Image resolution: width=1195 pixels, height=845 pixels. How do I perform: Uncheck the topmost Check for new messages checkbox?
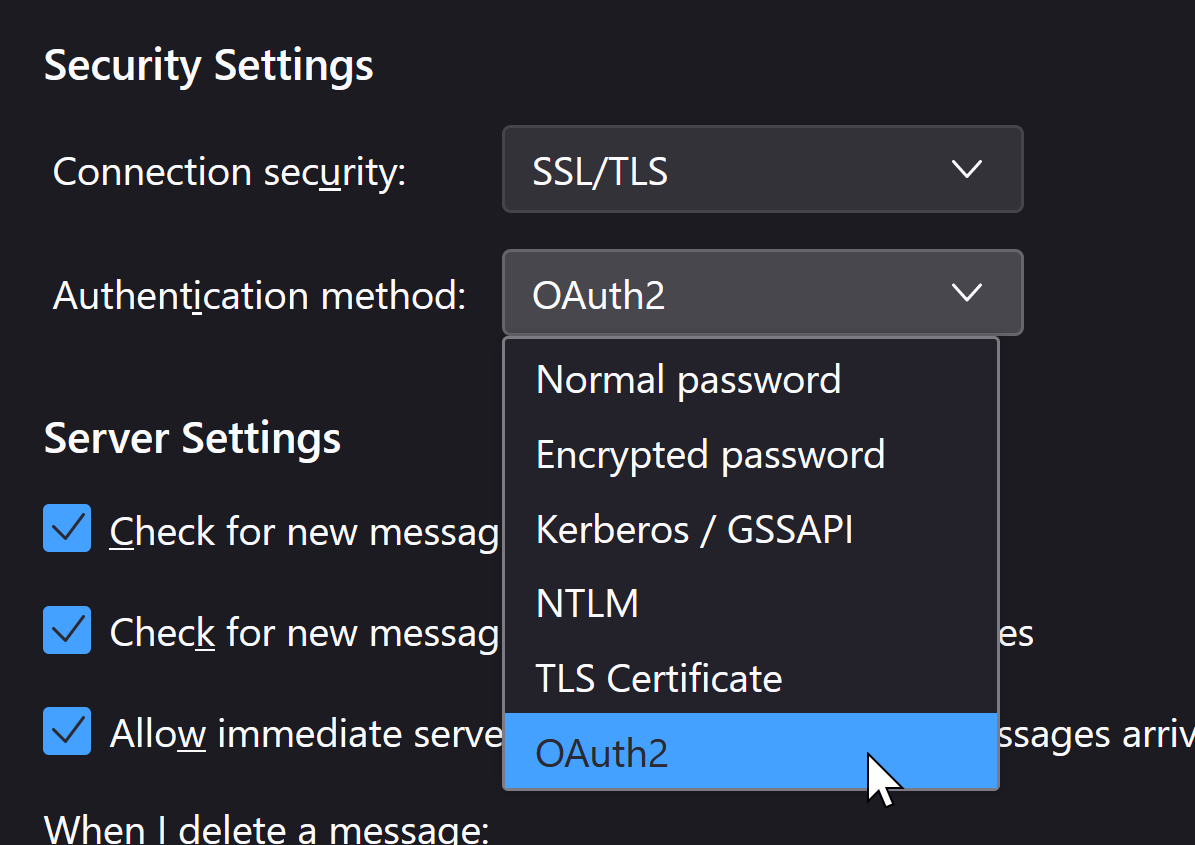67,529
